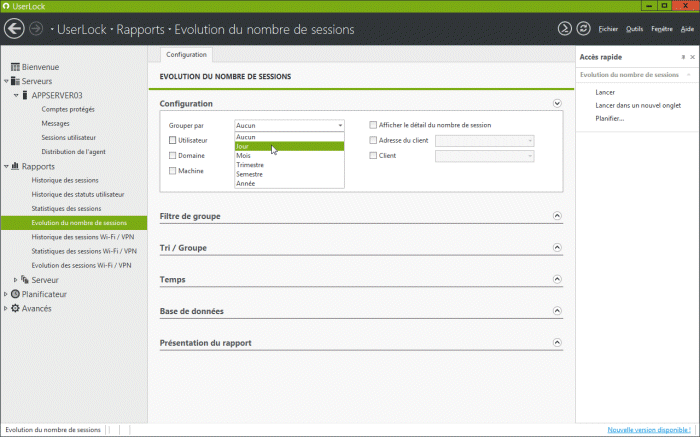
Task: Open Evolution des sessions Wi-Fi / VPN
Action: pyautogui.click(x=81, y=266)
